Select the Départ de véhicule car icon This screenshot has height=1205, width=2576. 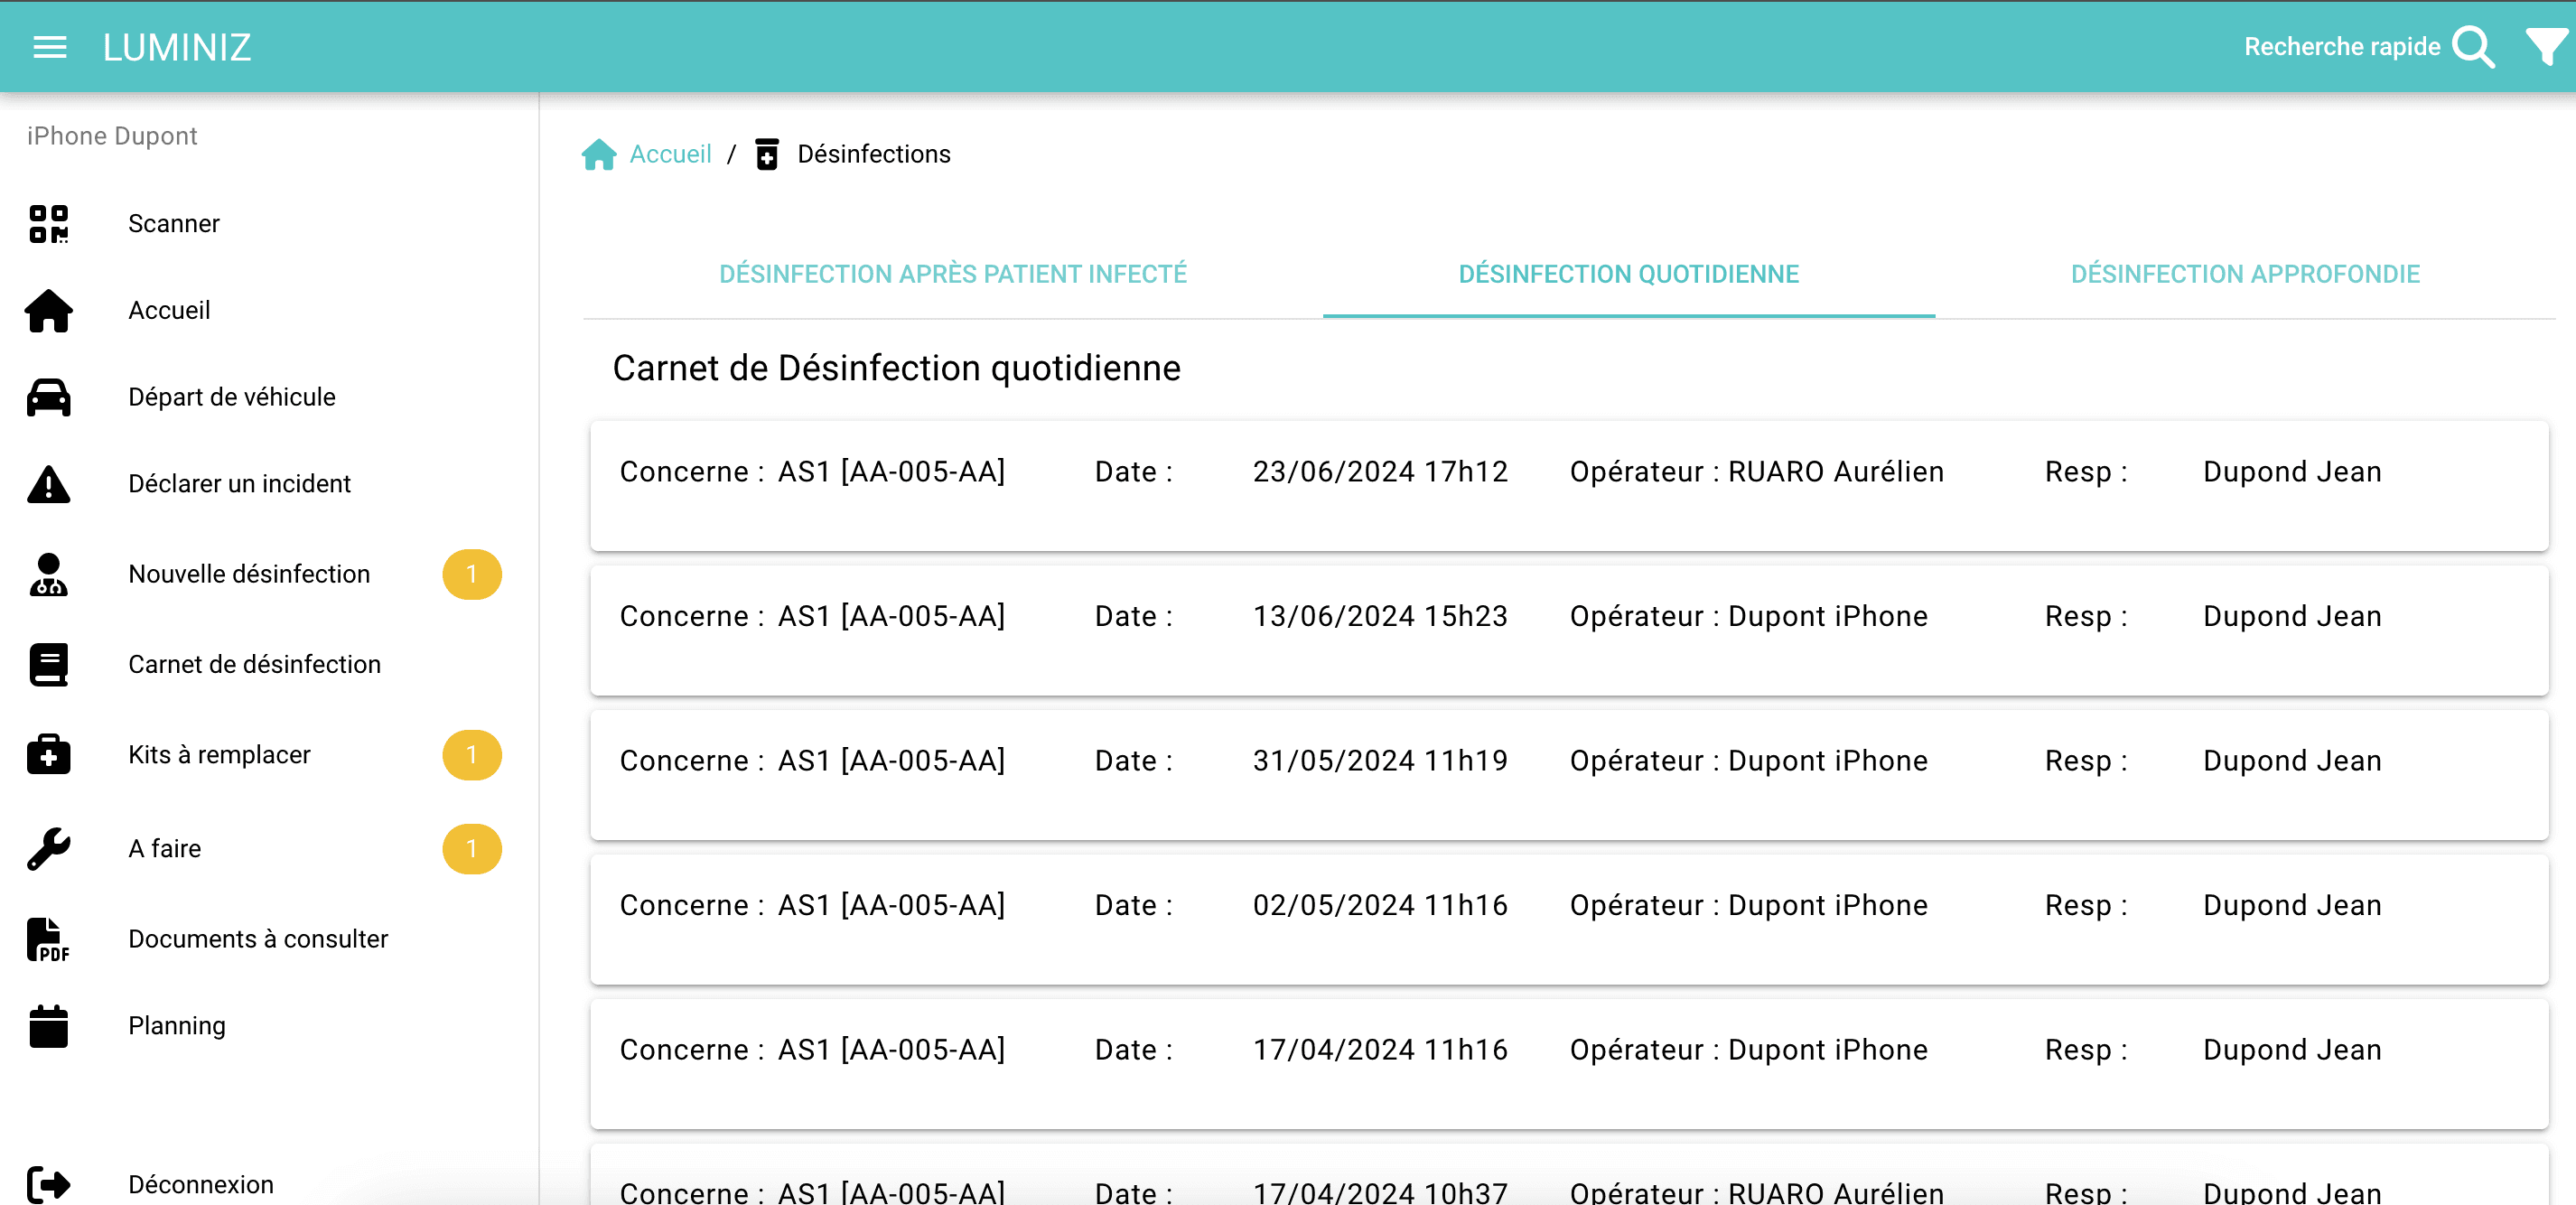pyautogui.click(x=48, y=396)
